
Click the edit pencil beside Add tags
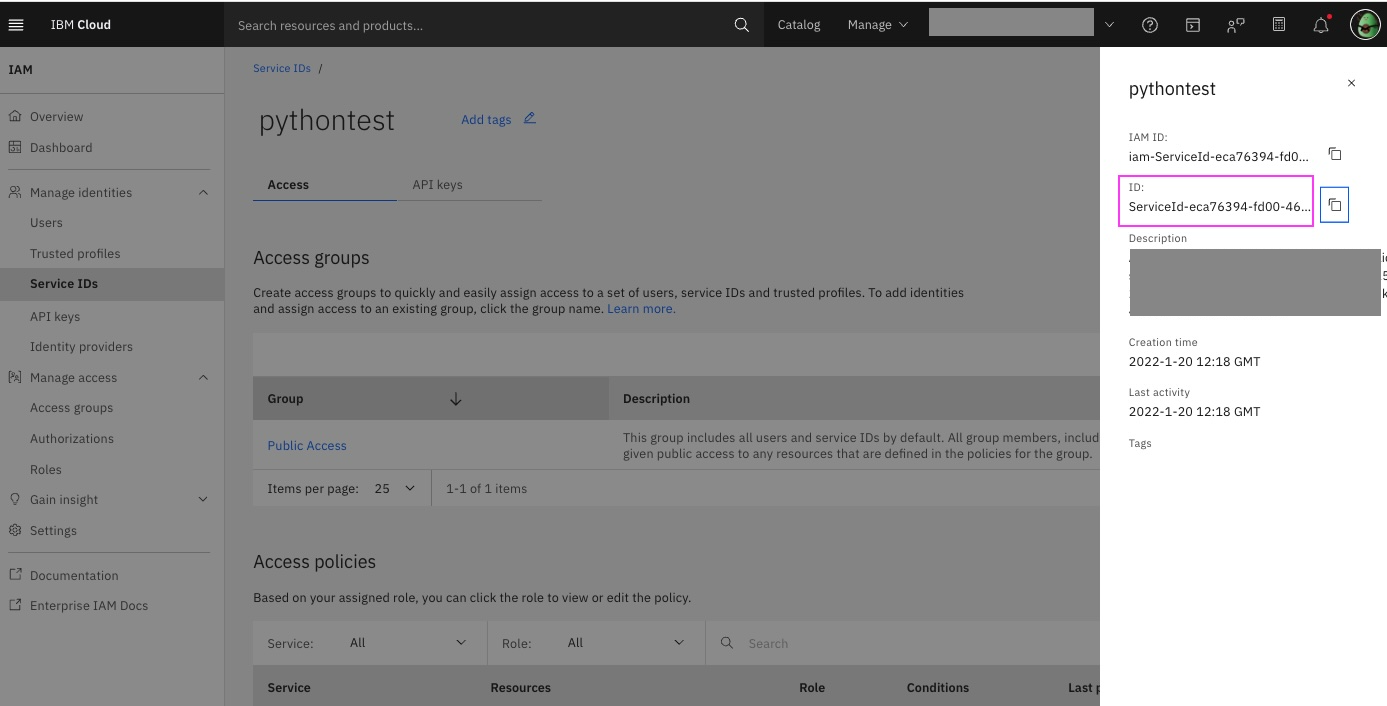530,118
